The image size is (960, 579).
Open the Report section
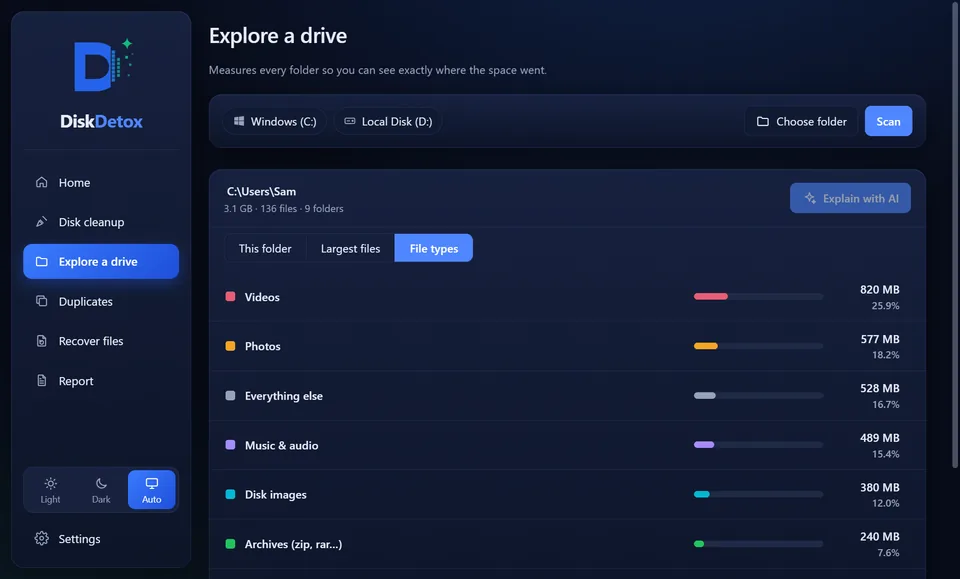(x=101, y=381)
